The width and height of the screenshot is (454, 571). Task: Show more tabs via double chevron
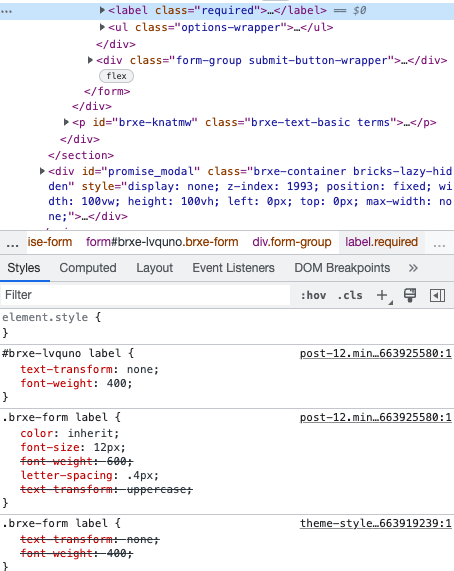click(413, 268)
